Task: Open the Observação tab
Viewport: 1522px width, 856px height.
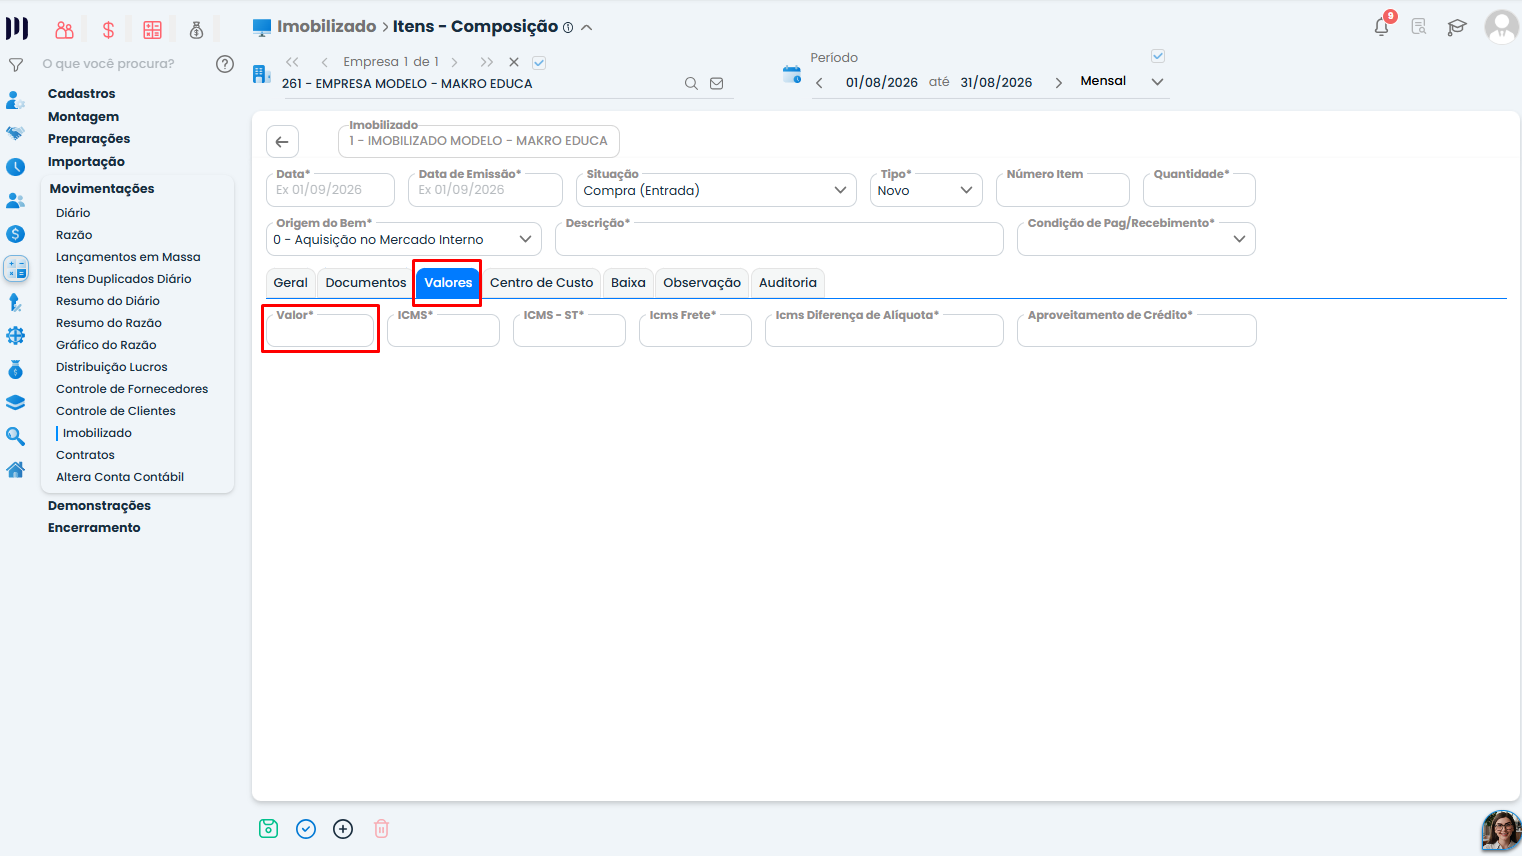Action: 702,283
